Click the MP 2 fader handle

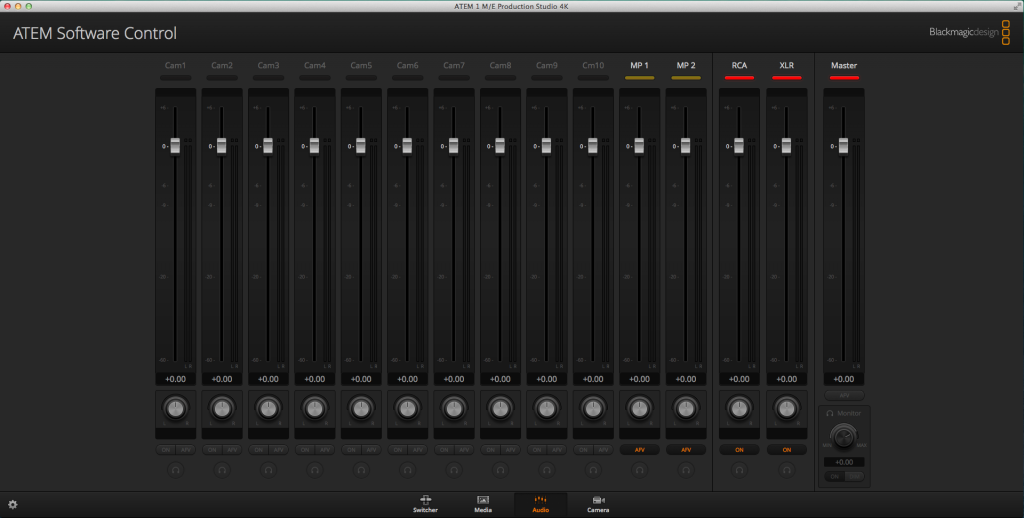(x=686, y=146)
